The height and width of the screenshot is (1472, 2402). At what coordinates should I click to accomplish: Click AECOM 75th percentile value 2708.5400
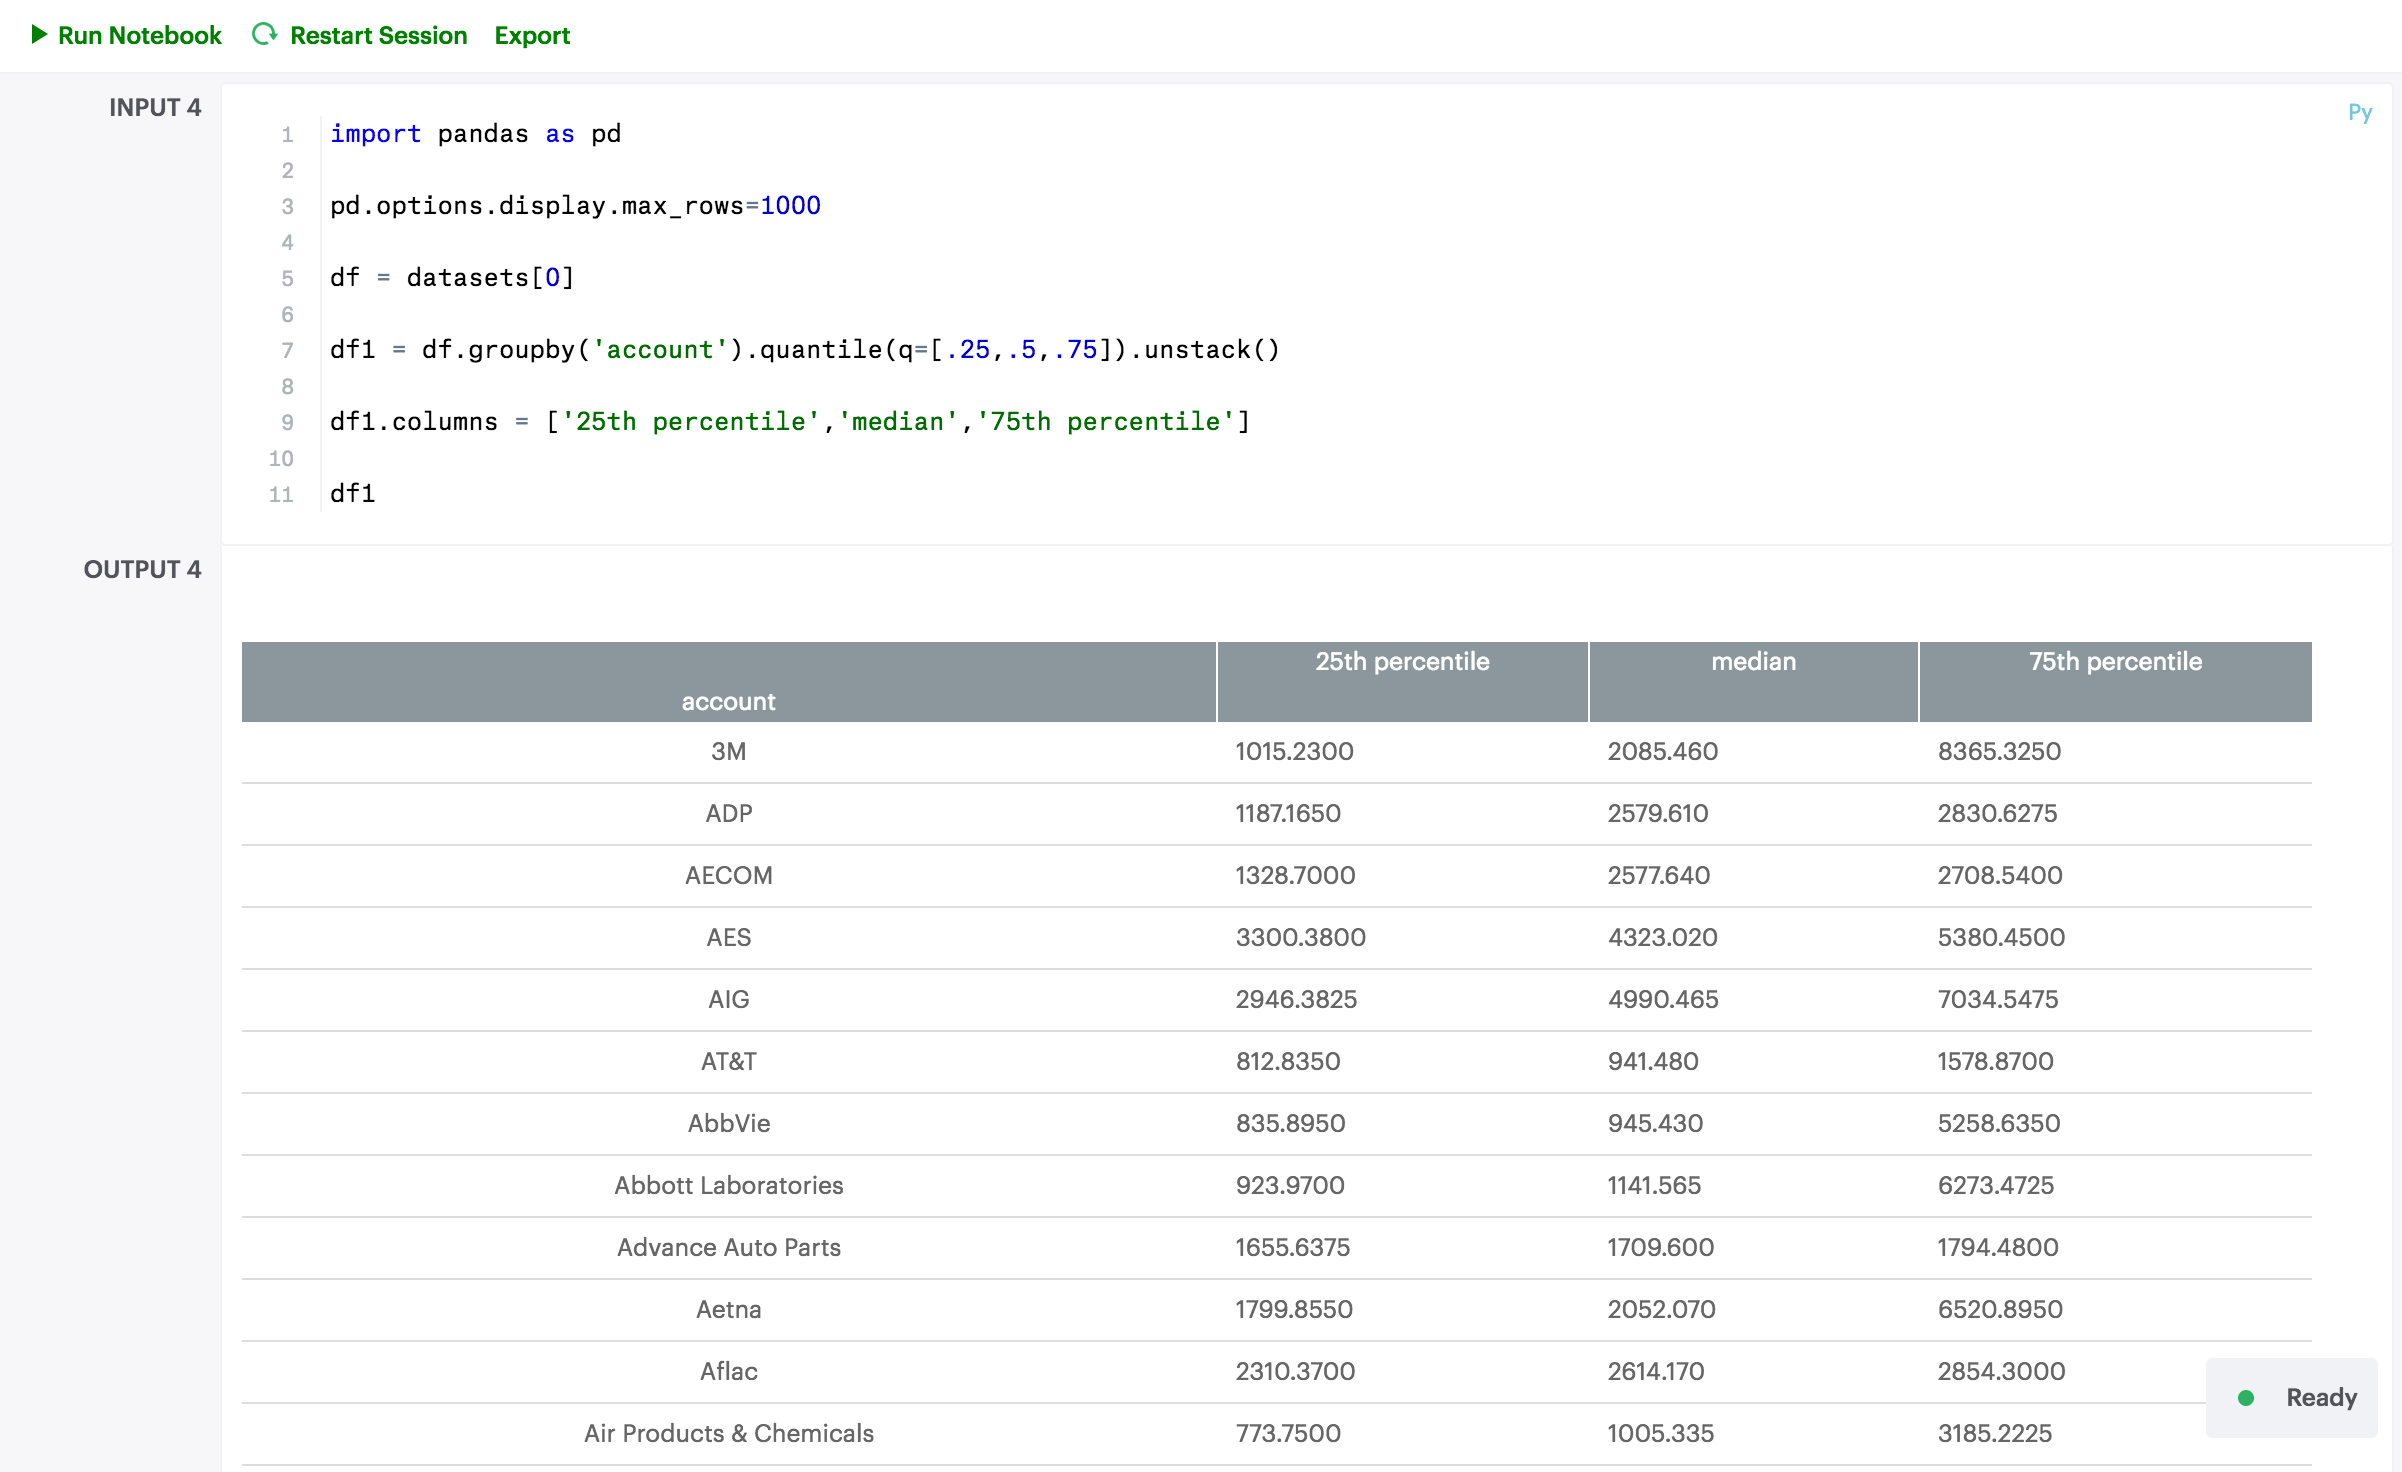point(2000,875)
